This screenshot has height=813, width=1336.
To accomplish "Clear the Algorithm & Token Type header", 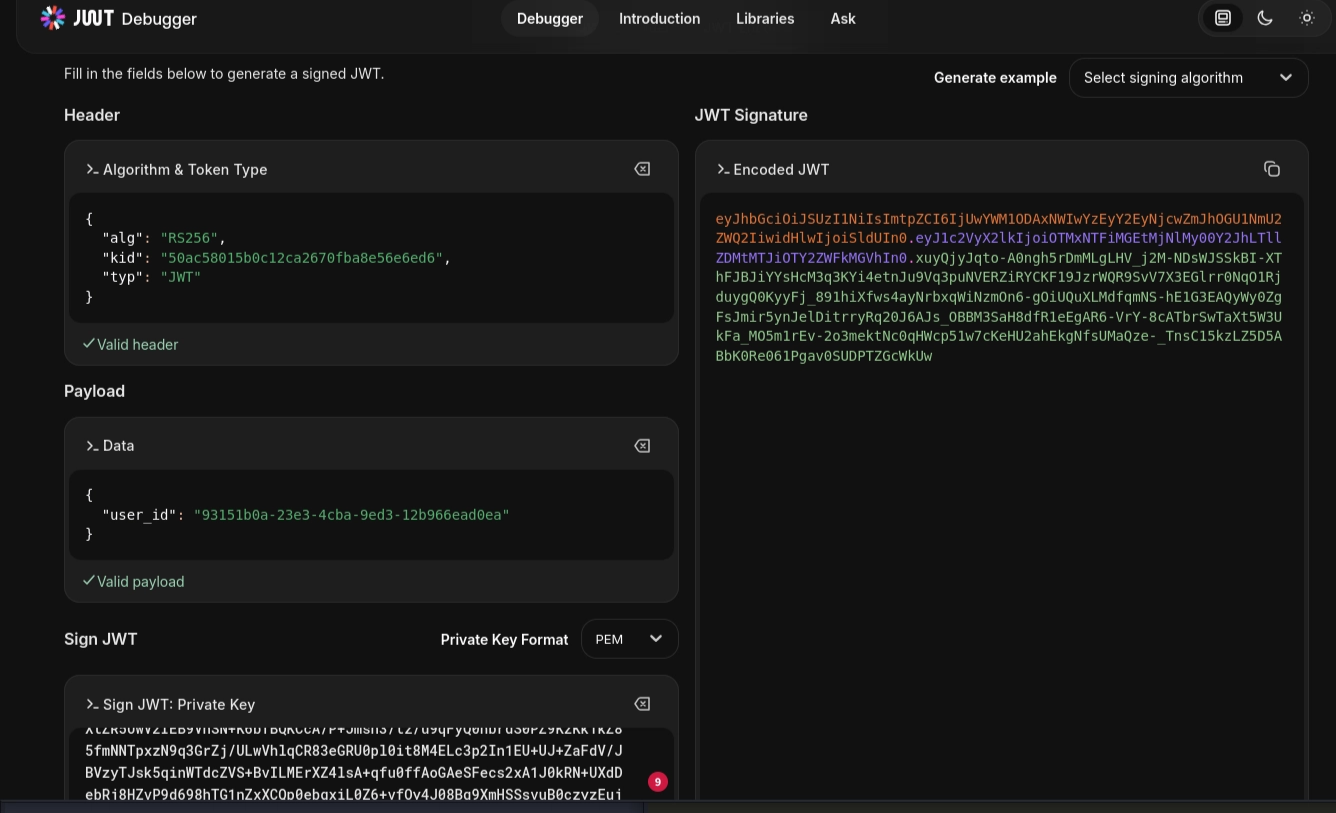I will pyautogui.click(x=642, y=169).
